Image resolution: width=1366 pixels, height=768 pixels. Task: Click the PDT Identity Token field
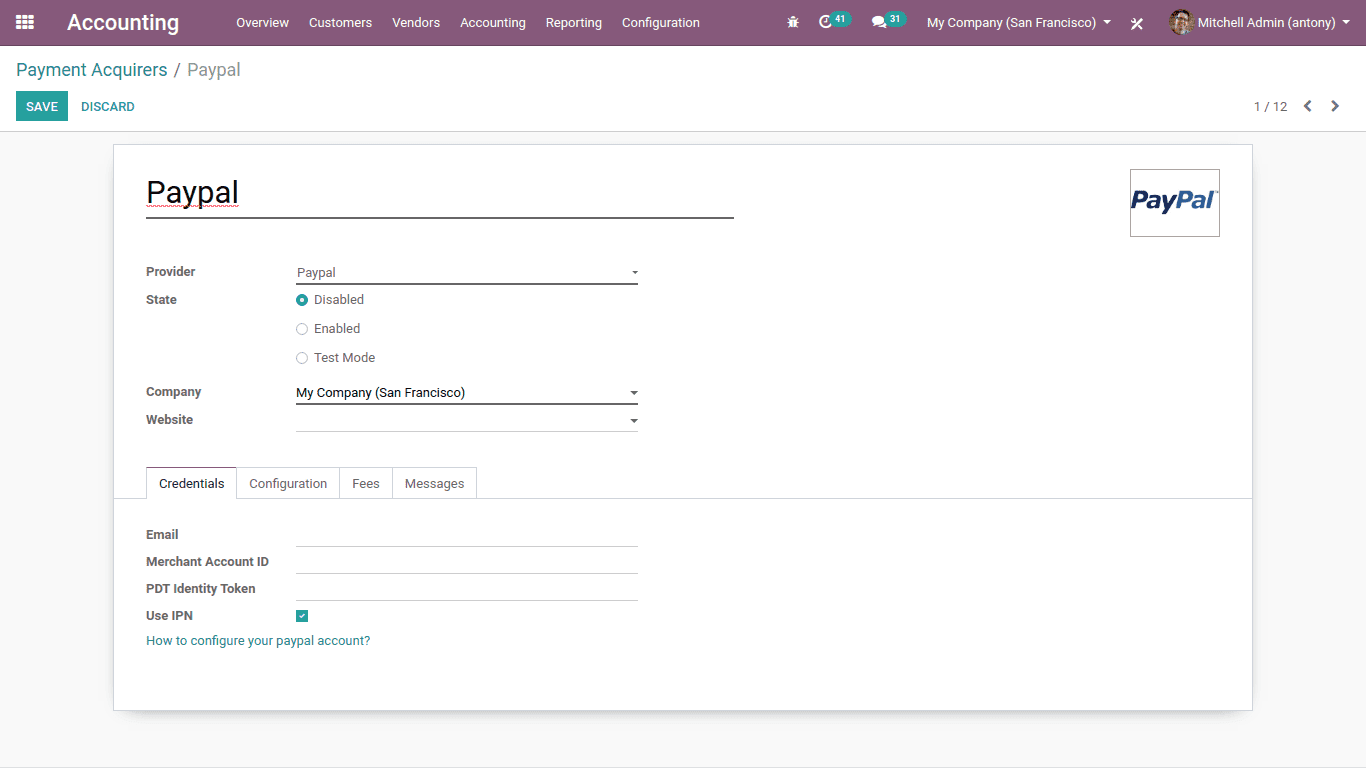pyautogui.click(x=467, y=589)
